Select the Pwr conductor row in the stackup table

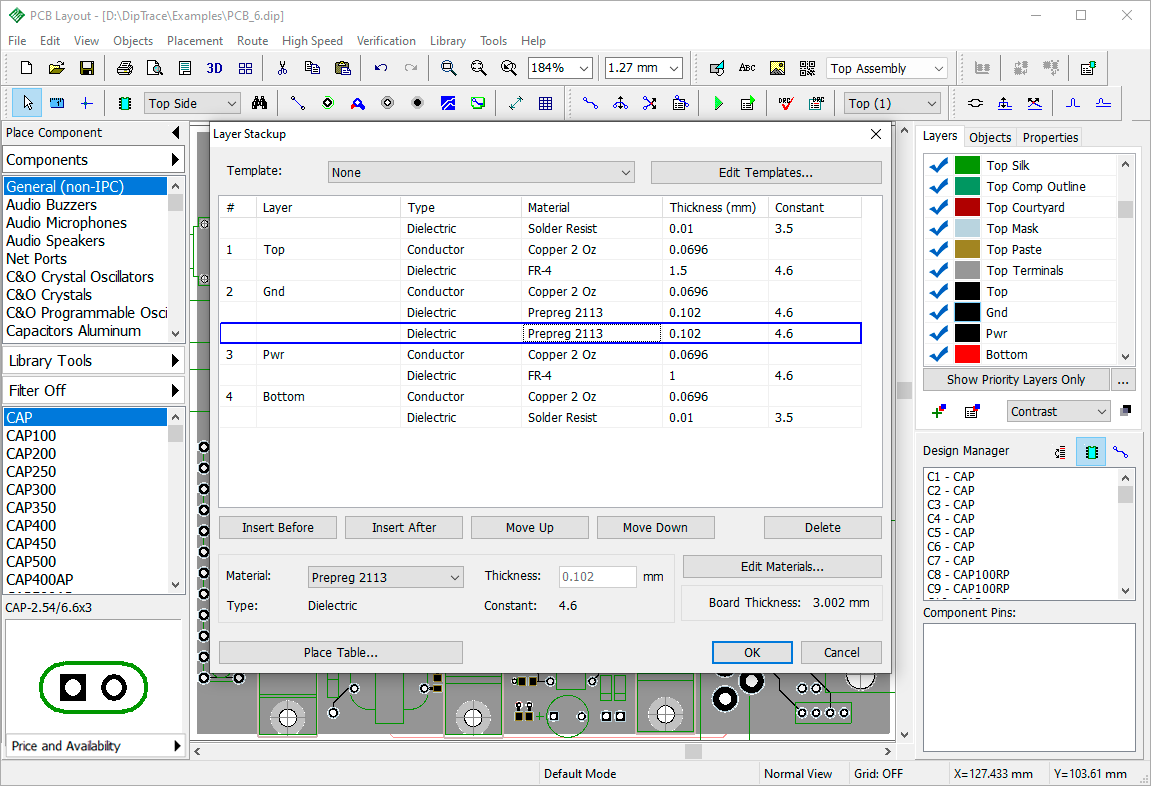click(540, 354)
